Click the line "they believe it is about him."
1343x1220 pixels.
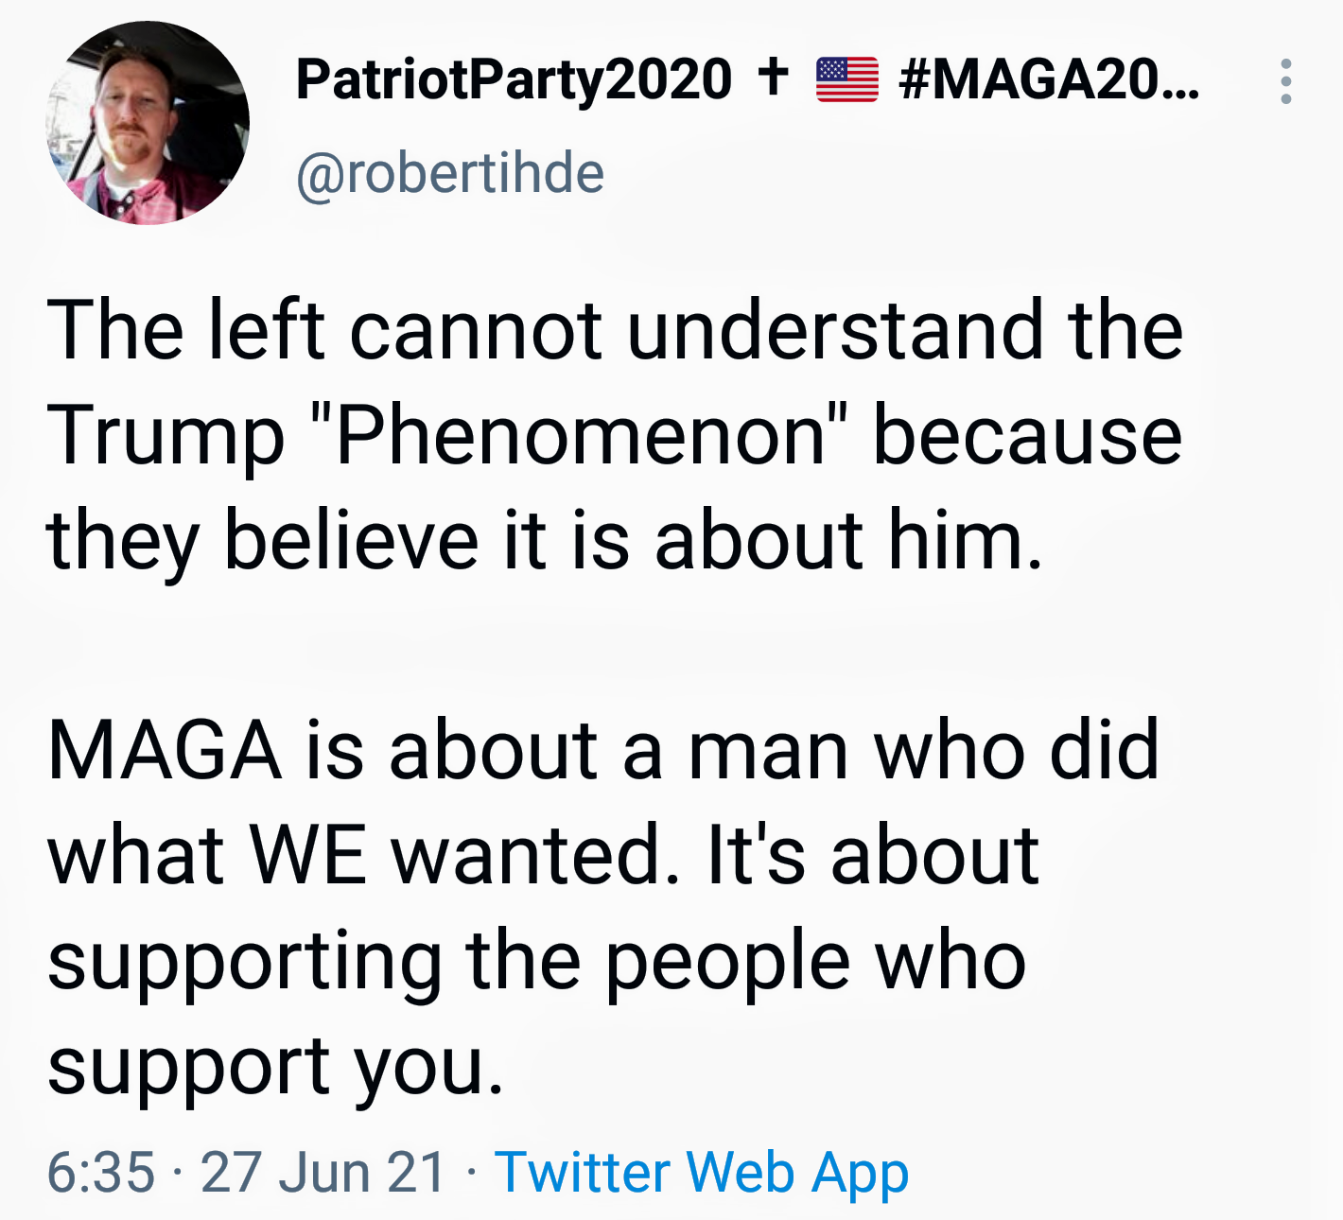(545, 541)
